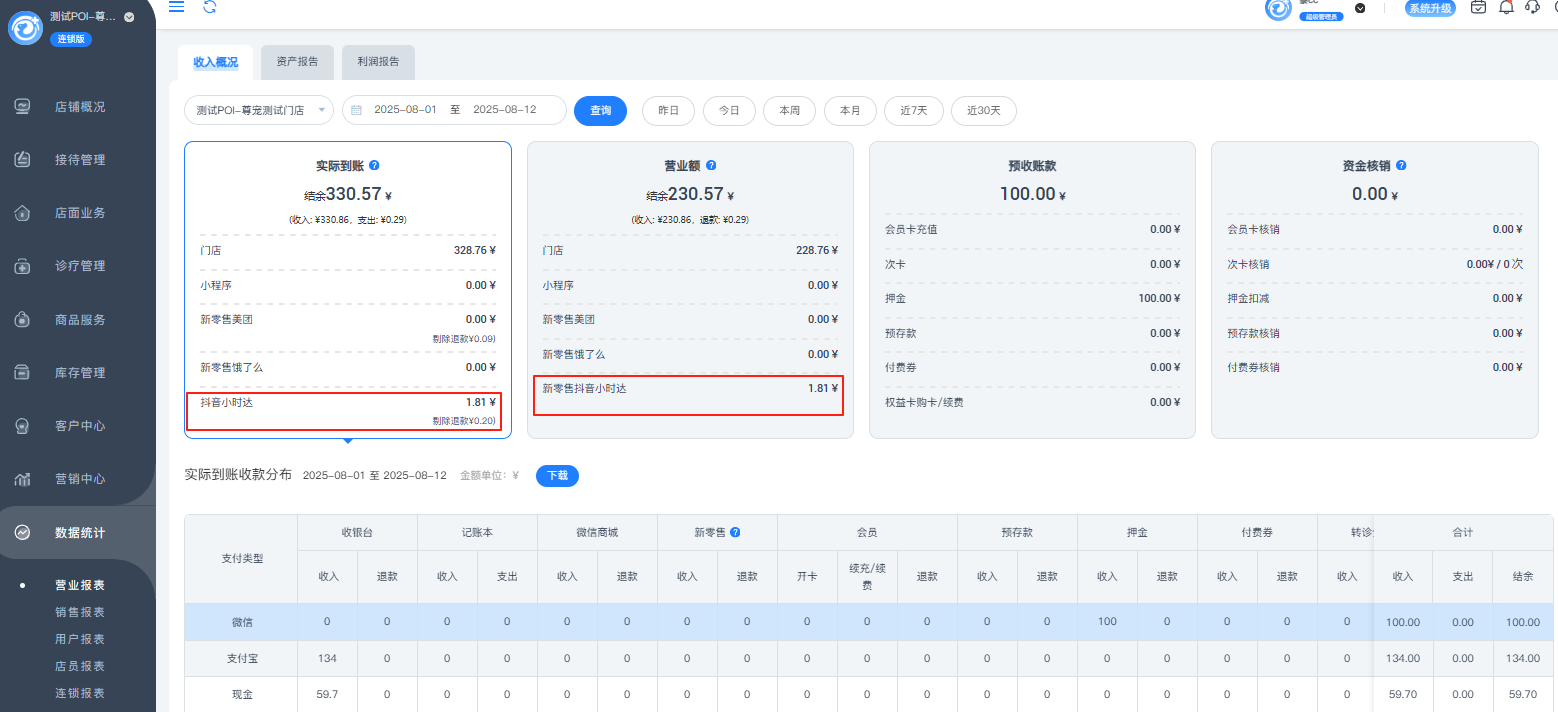Click the 接待管理 sidebar icon

(x=22, y=159)
